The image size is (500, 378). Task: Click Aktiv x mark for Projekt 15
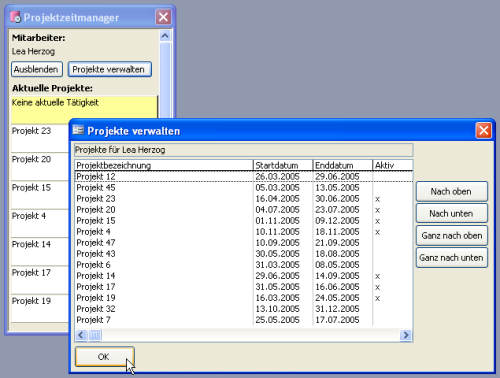pos(377,221)
